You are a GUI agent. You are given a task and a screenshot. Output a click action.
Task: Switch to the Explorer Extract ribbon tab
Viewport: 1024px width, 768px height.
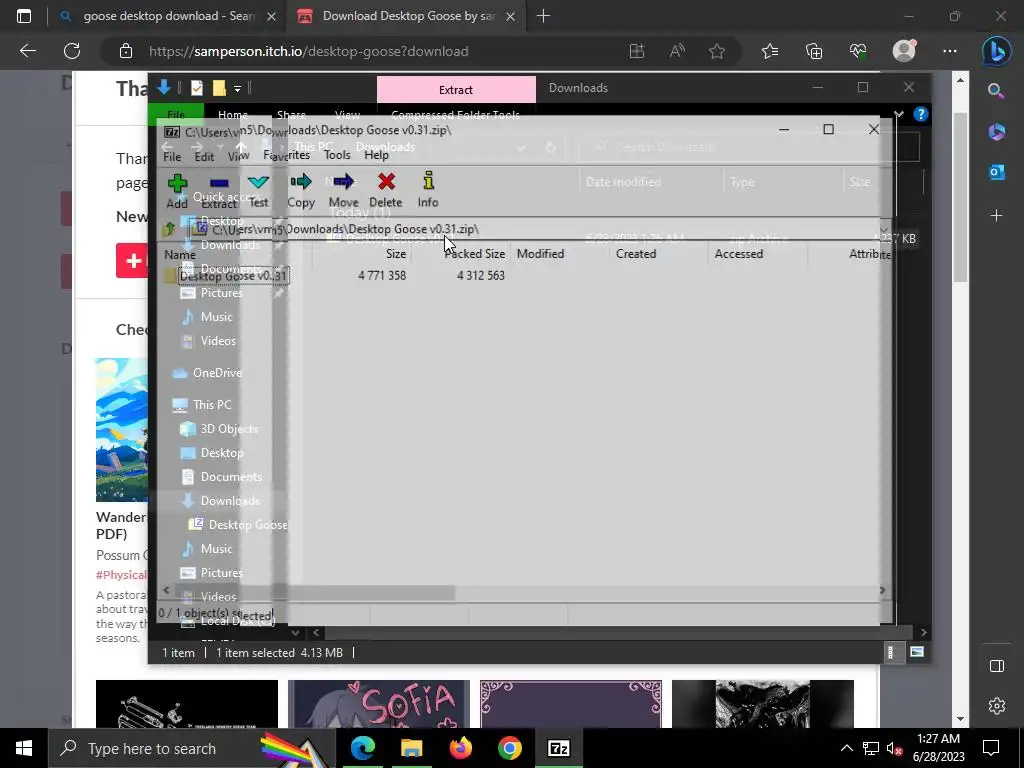(x=456, y=89)
